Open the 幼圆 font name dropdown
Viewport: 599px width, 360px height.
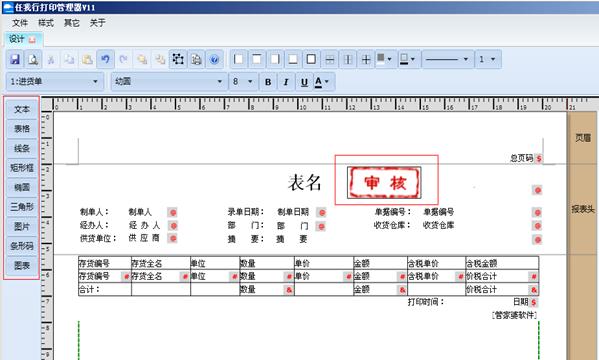click(168, 81)
